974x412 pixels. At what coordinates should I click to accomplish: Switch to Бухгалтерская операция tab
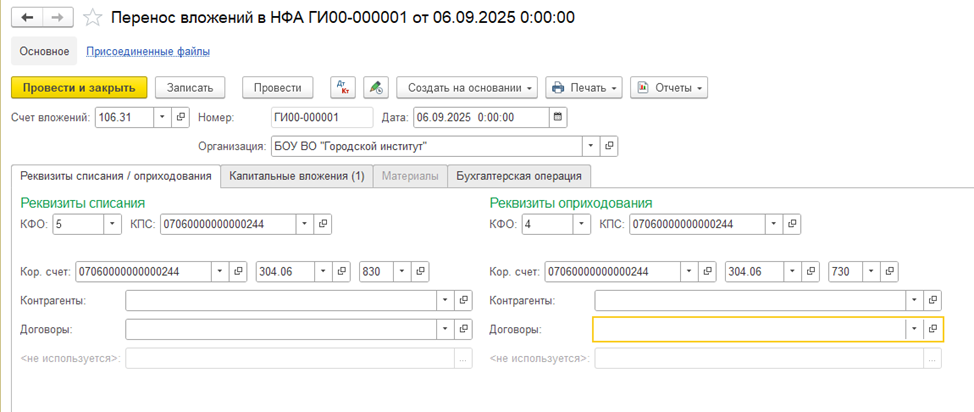click(x=519, y=176)
